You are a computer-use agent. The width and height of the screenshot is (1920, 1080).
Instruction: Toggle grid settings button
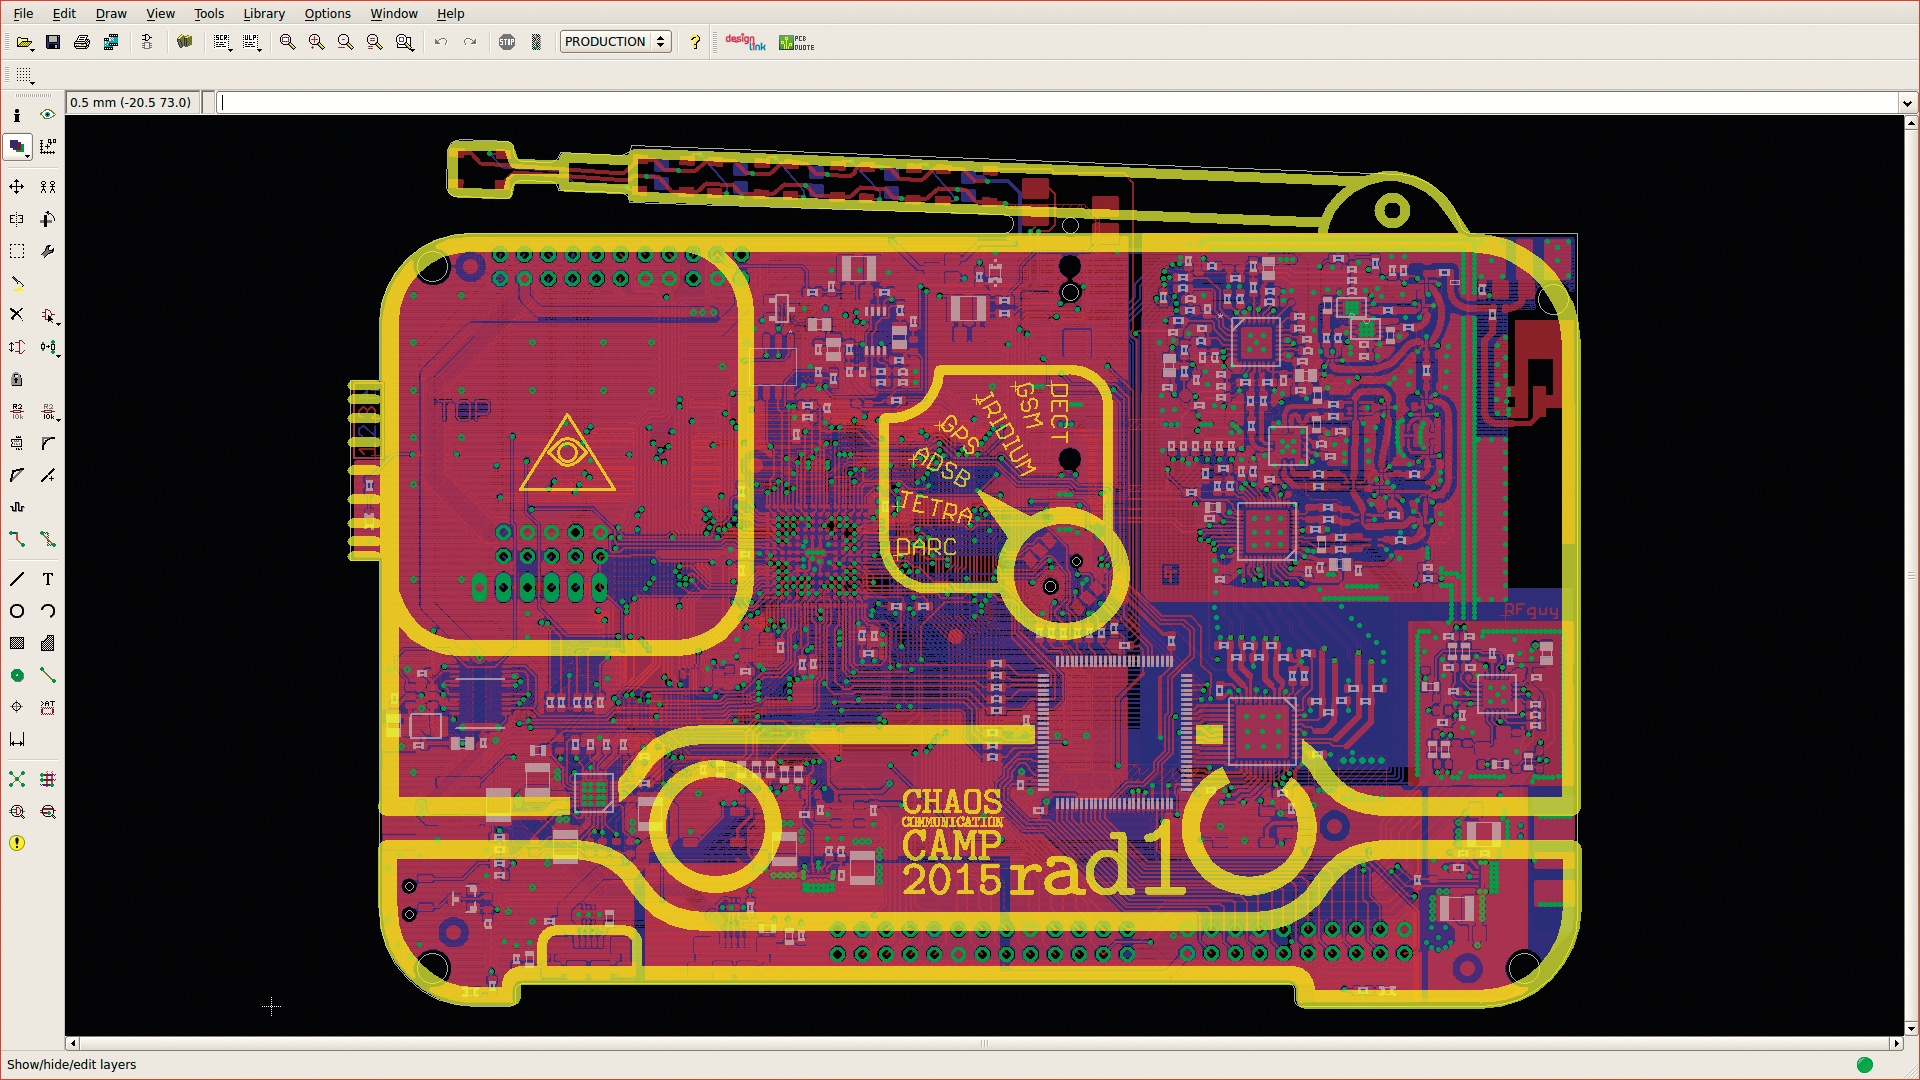click(x=24, y=75)
